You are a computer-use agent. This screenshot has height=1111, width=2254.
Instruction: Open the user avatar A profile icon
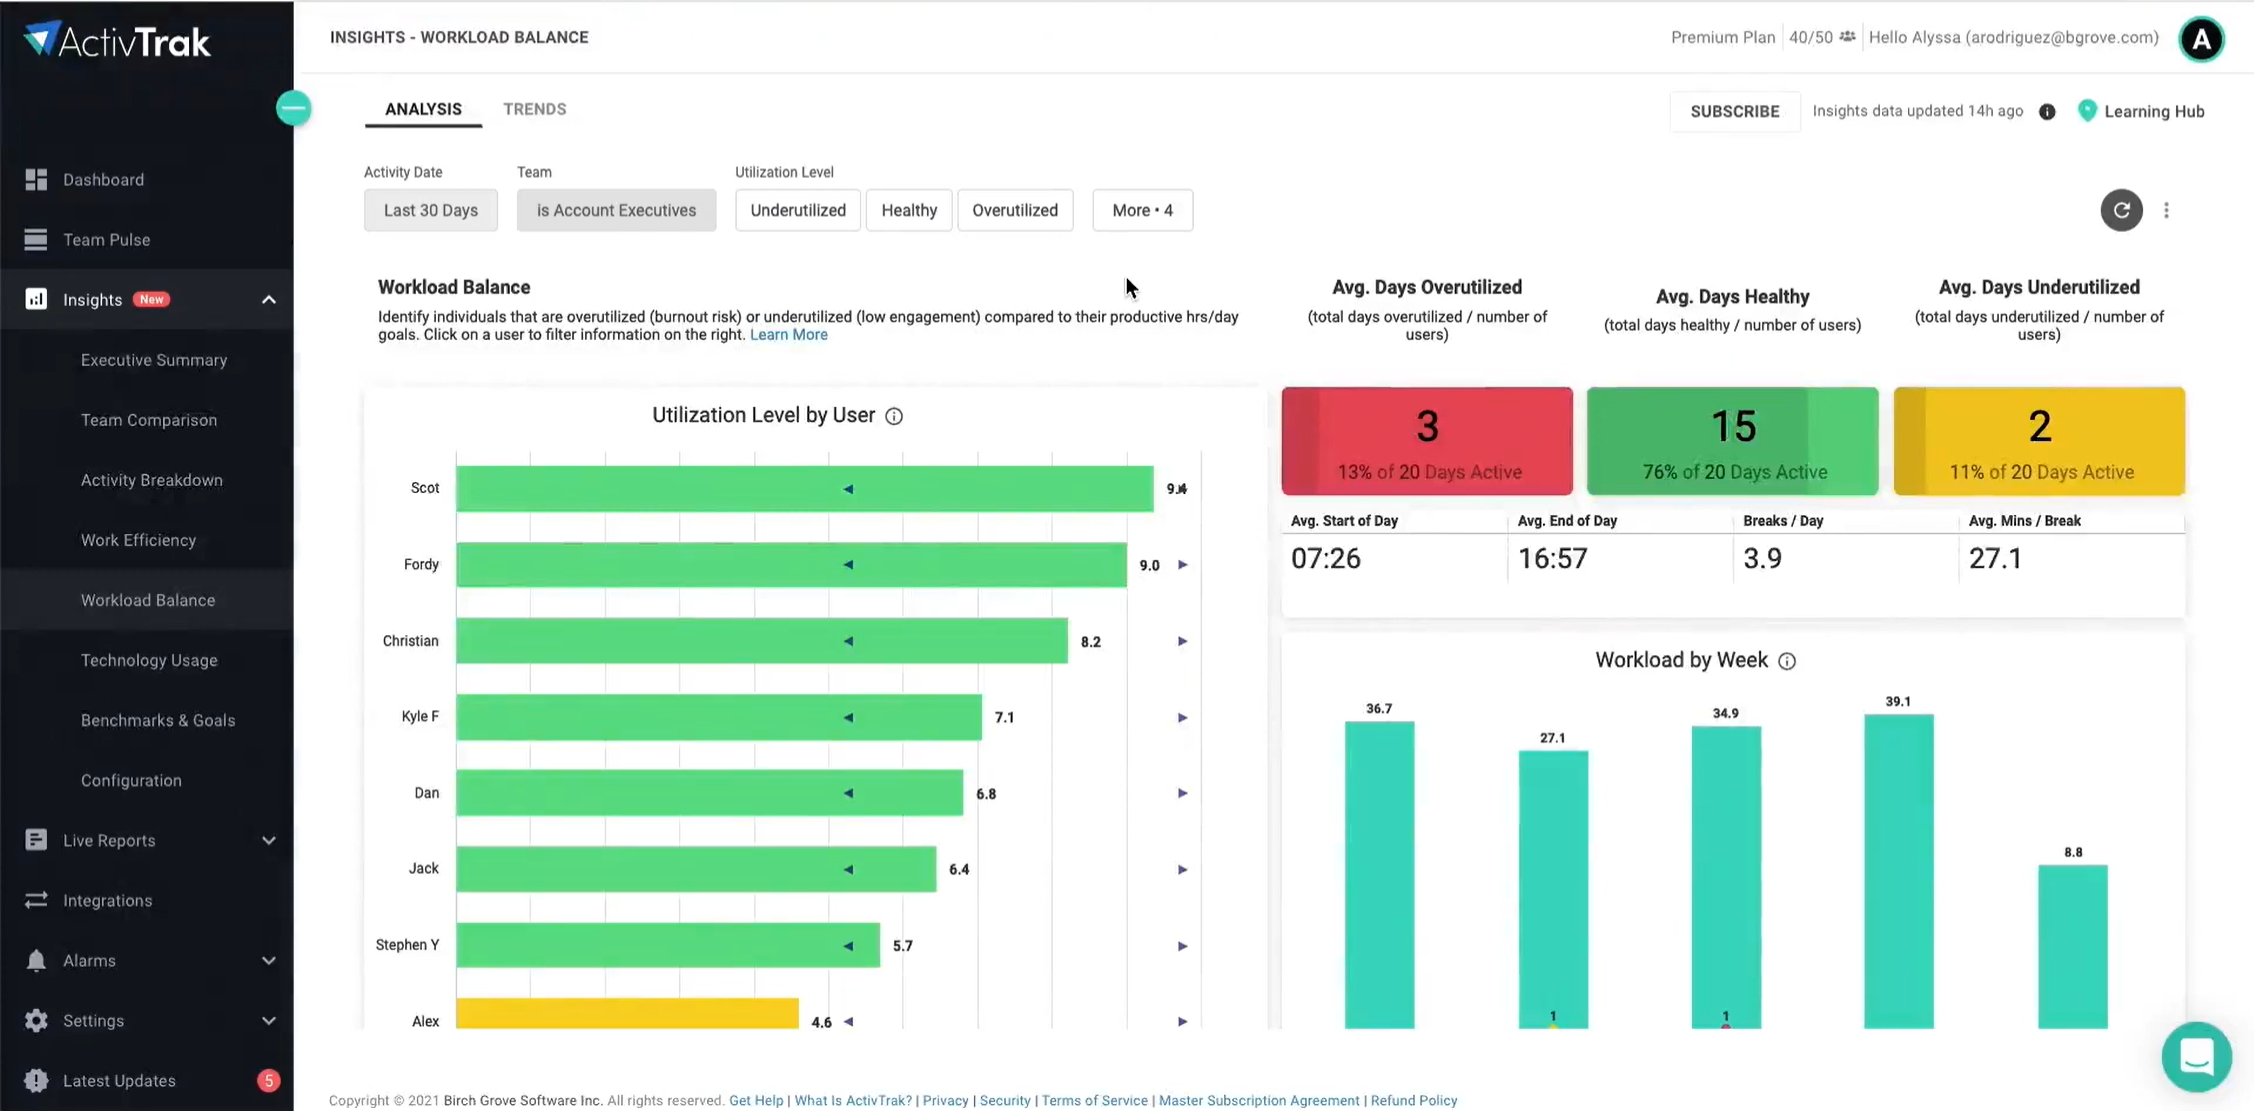click(2201, 39)
